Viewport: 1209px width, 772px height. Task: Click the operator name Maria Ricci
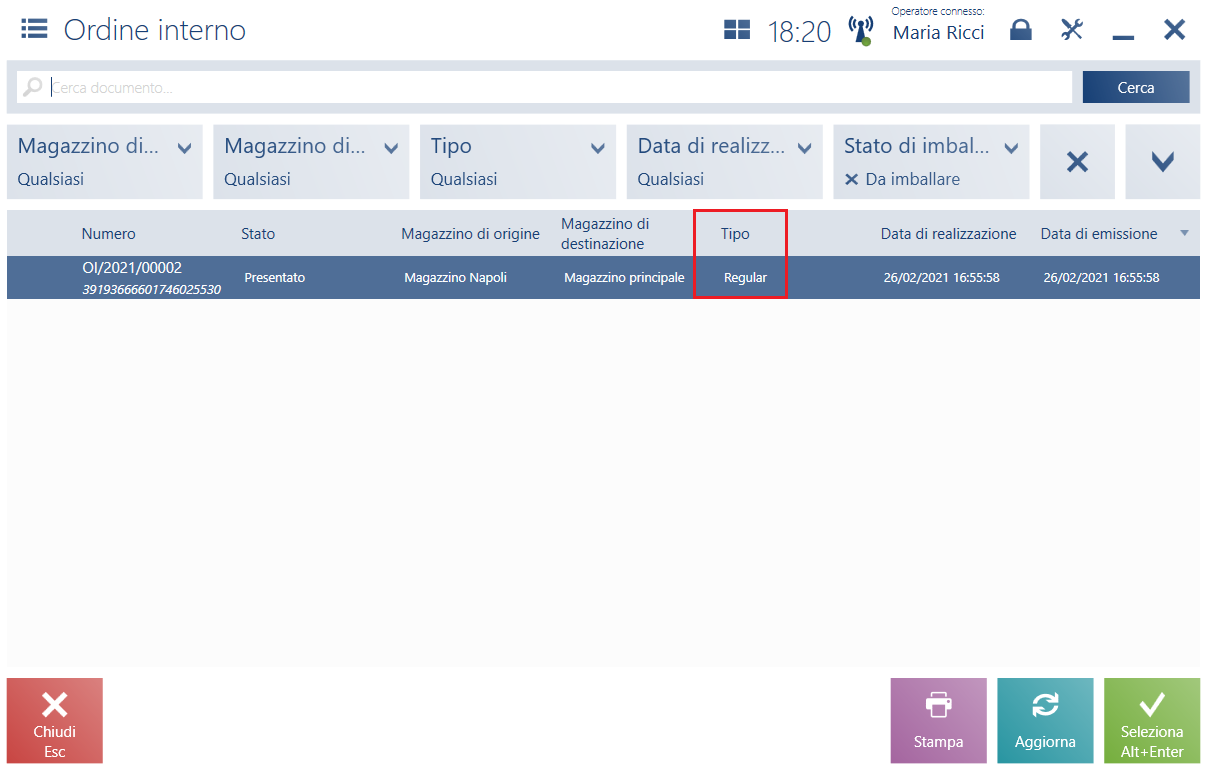938,33
